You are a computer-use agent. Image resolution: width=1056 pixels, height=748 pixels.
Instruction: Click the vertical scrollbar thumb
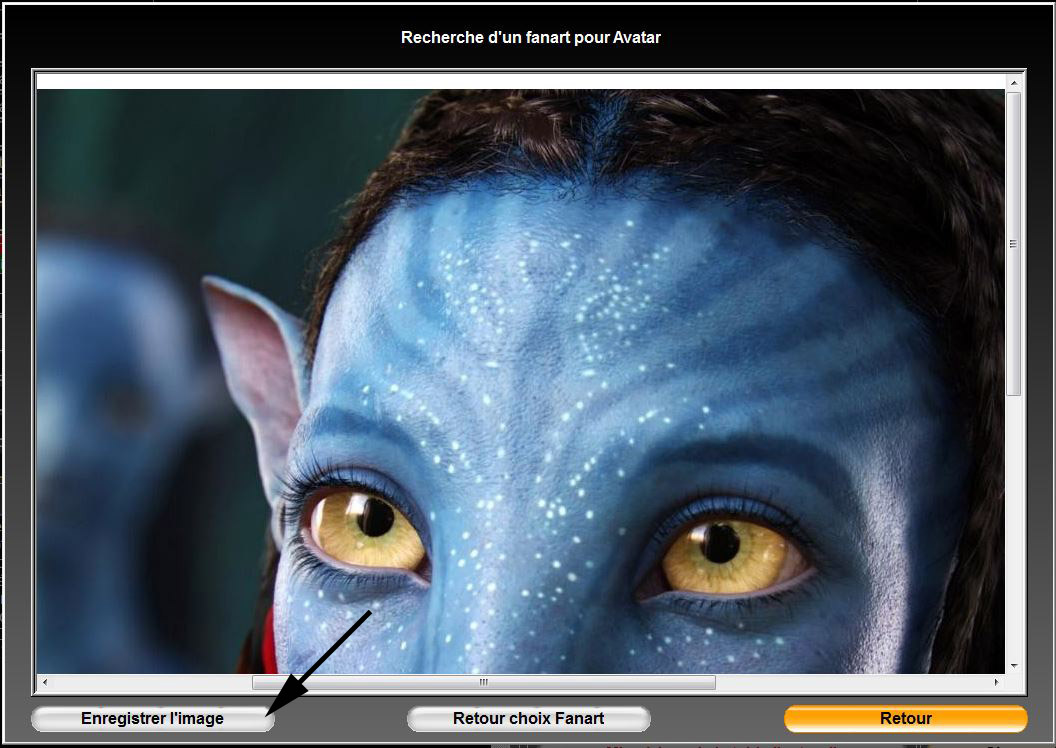click(1014, 244)
